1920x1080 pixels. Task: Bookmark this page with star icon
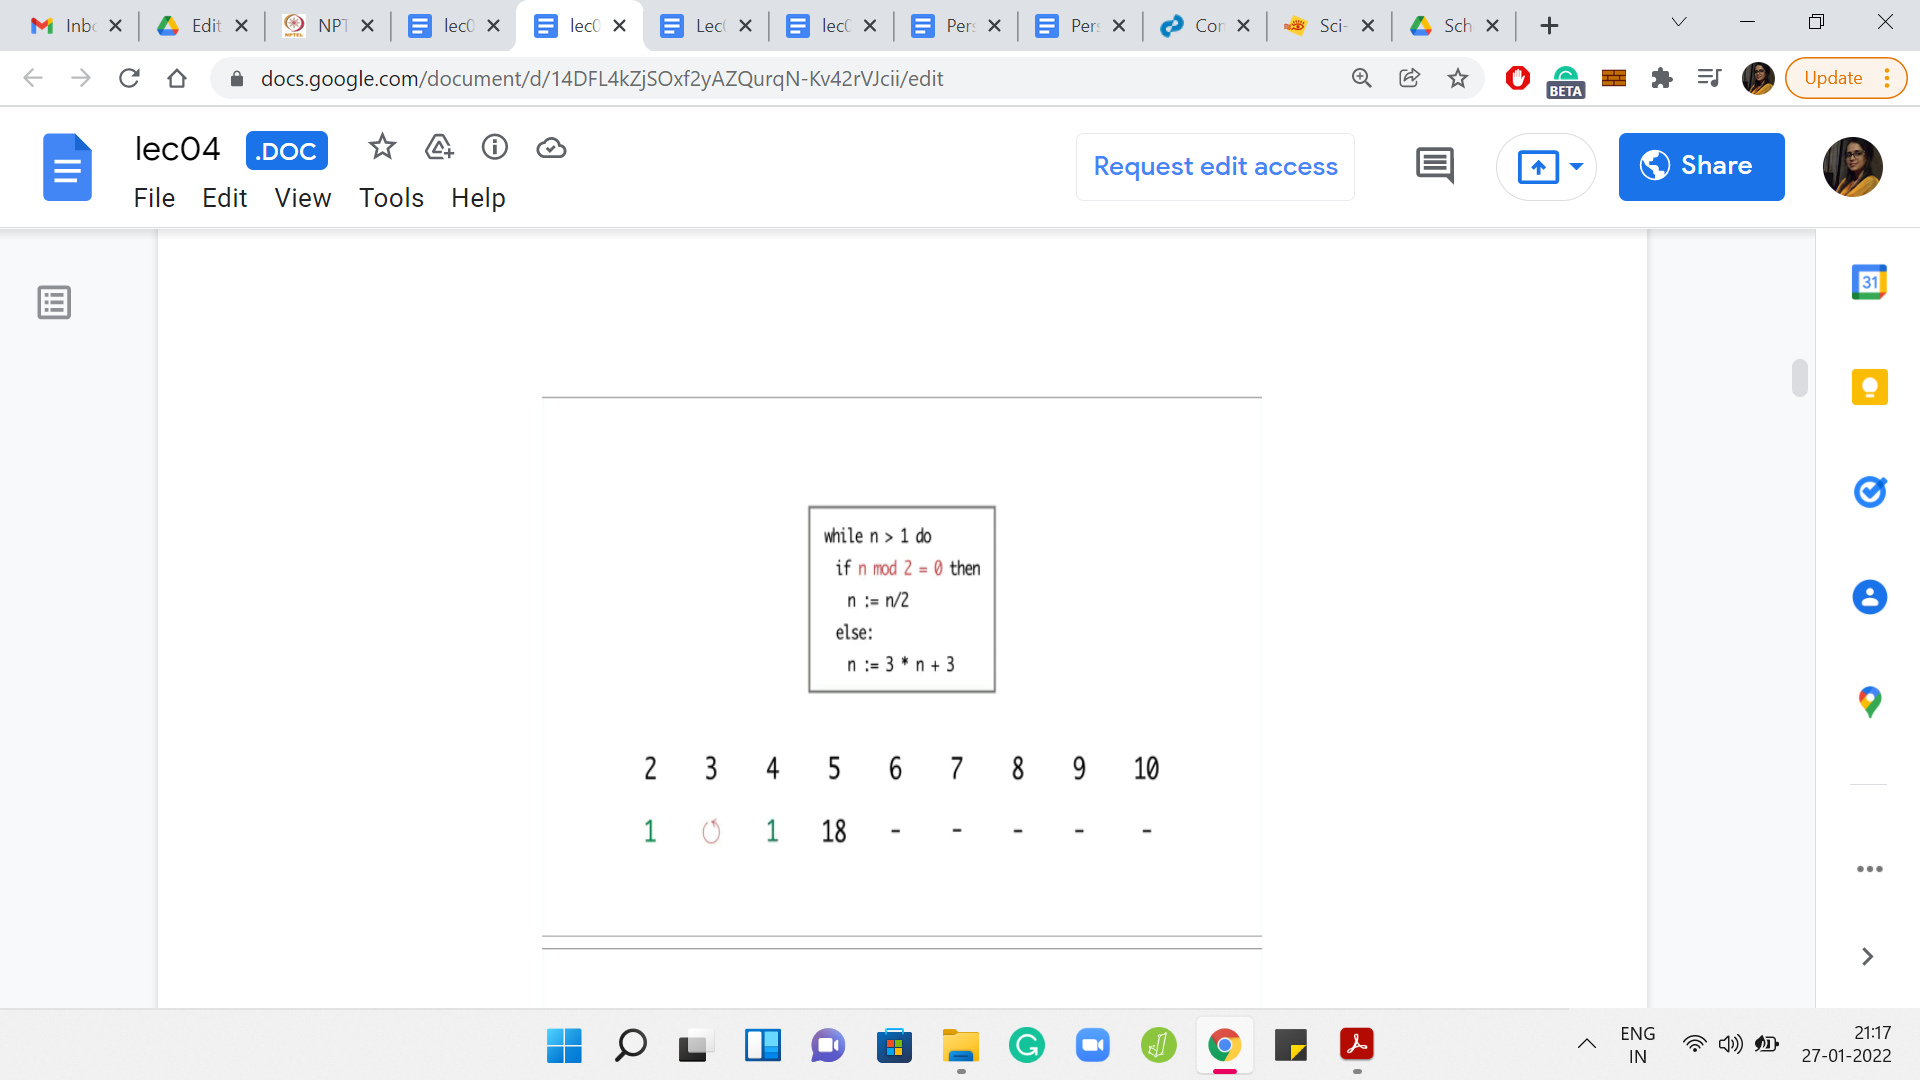[x=1458, y=78]
